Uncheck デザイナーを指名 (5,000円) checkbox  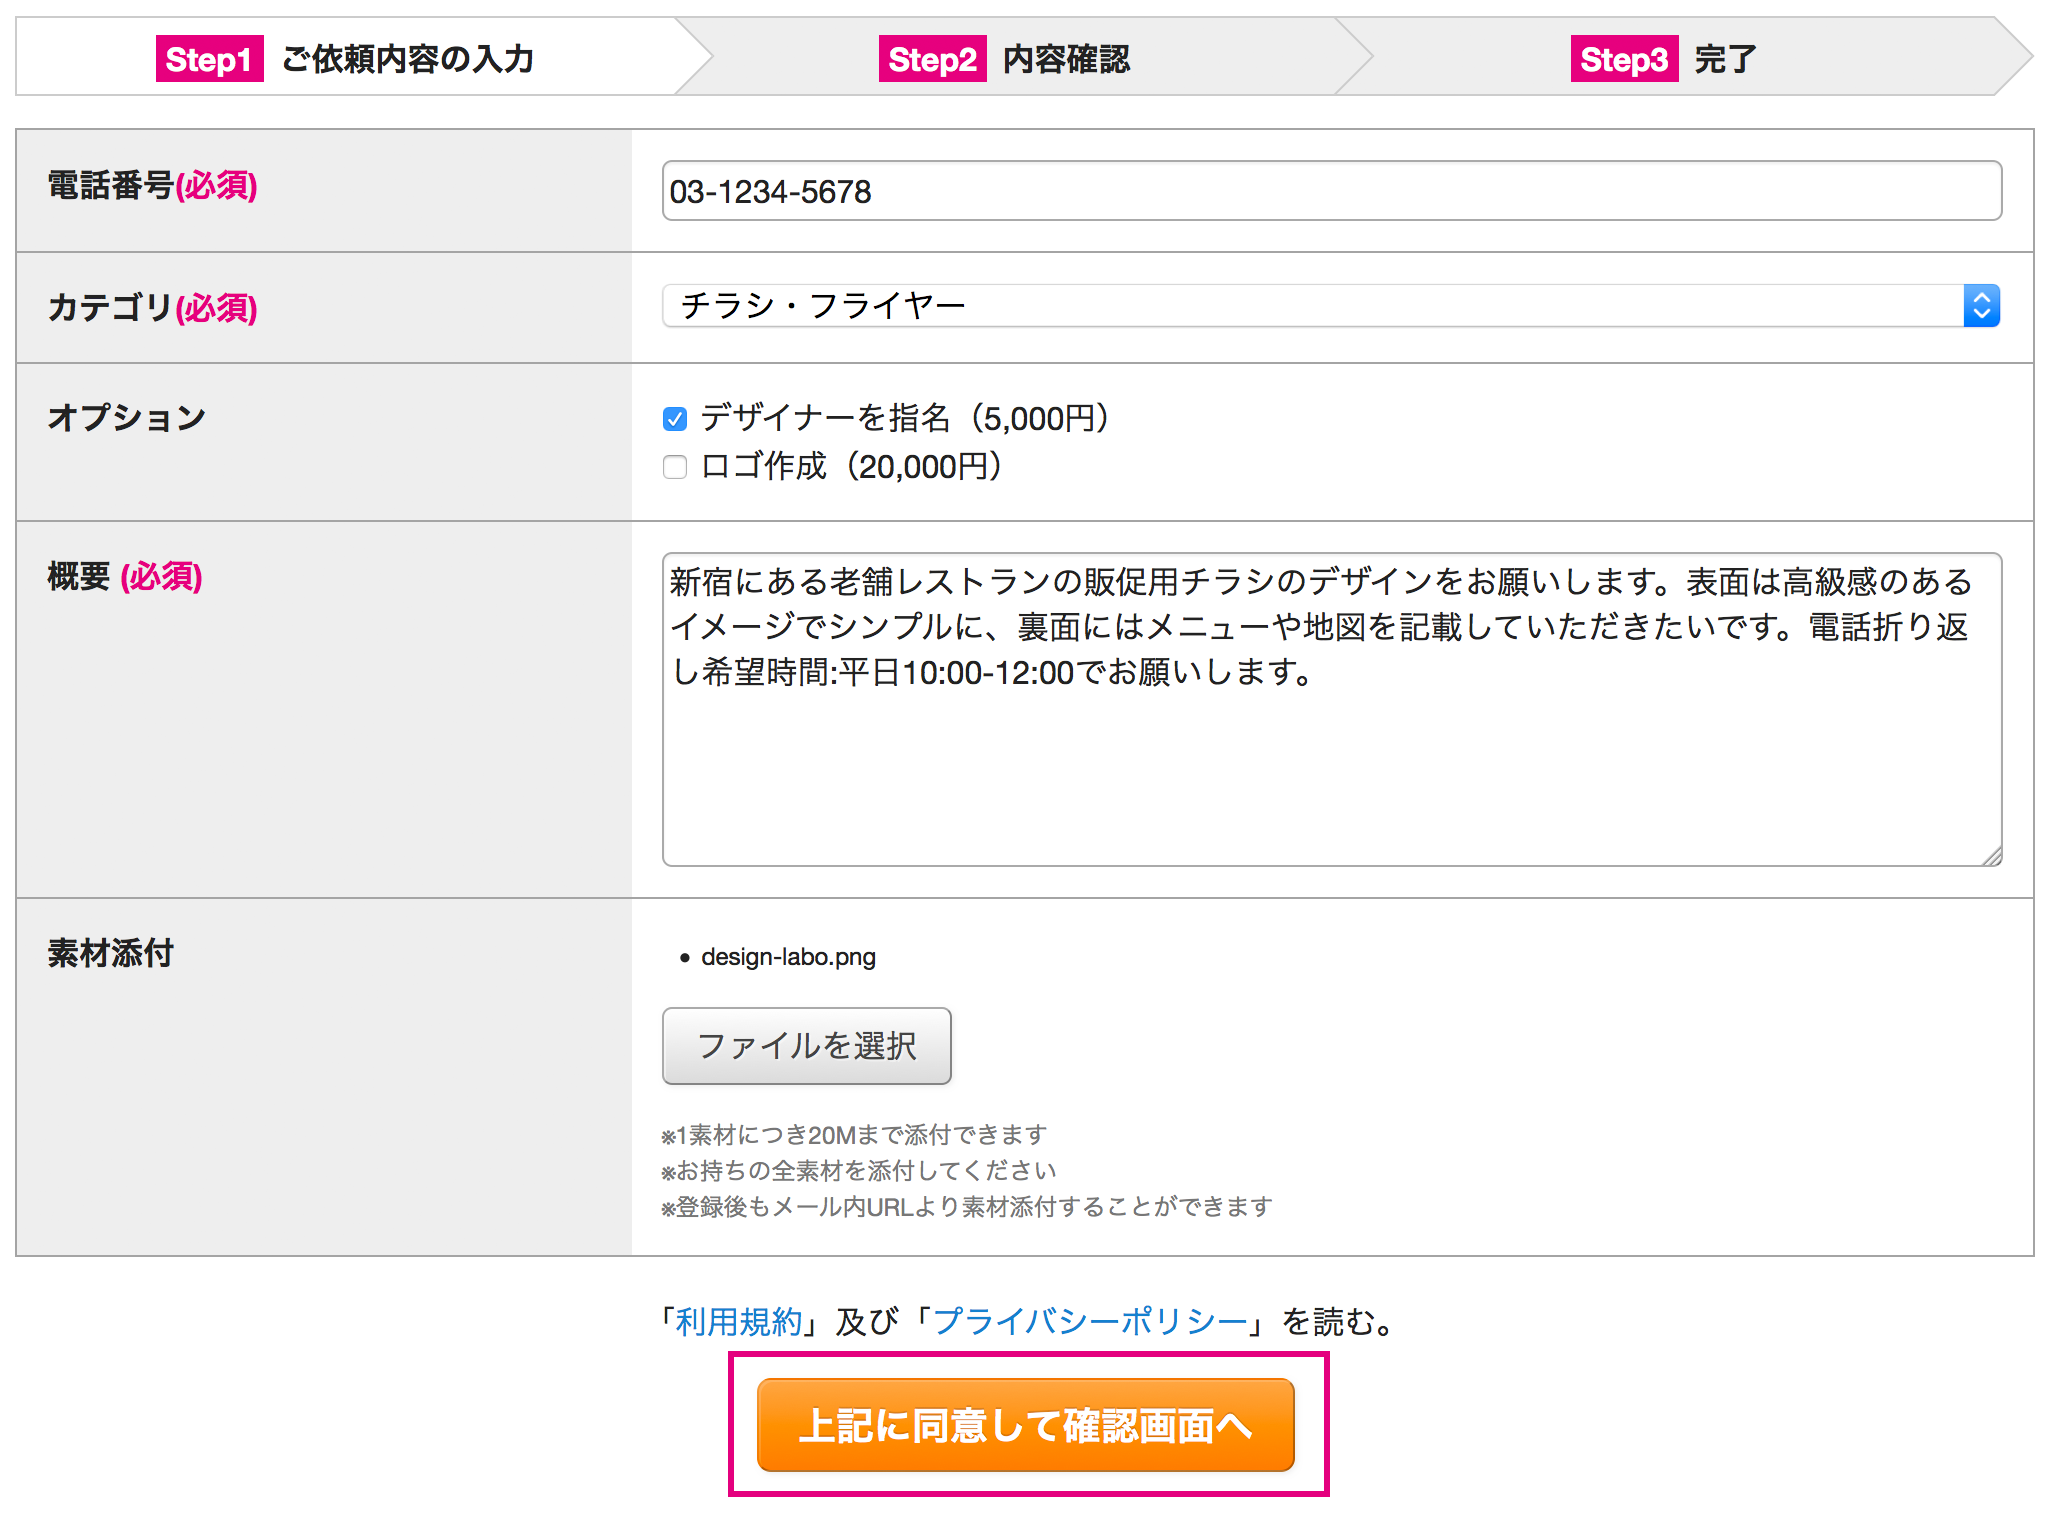pyautogui.click(x=675, y=419)
